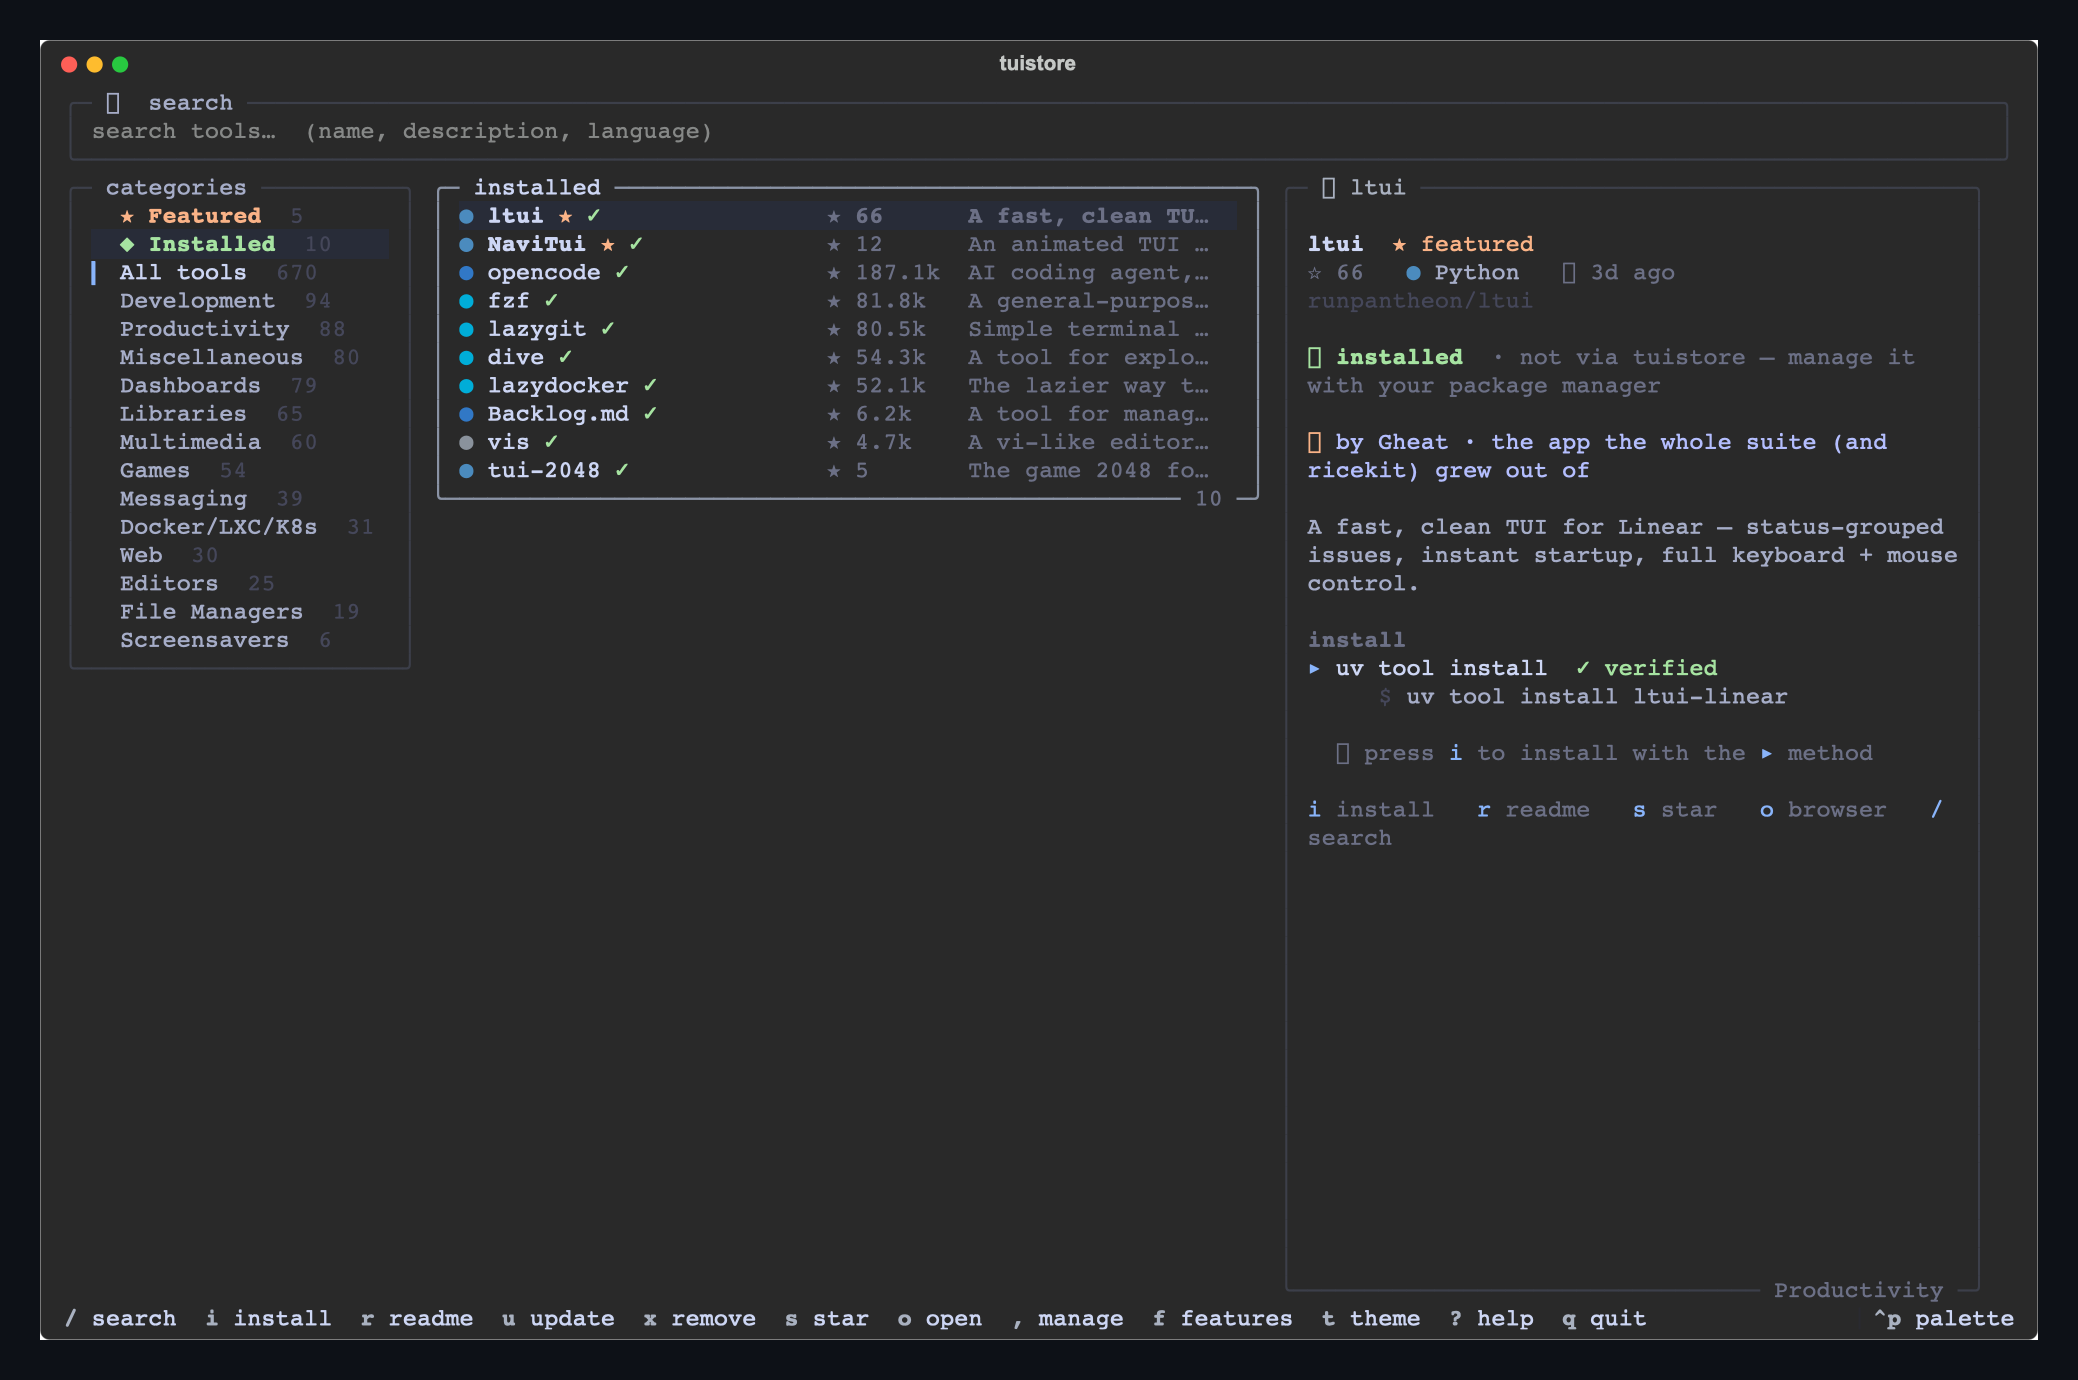
Task: Click the orange featured star next to NaviTui
Action: (608, 244)
